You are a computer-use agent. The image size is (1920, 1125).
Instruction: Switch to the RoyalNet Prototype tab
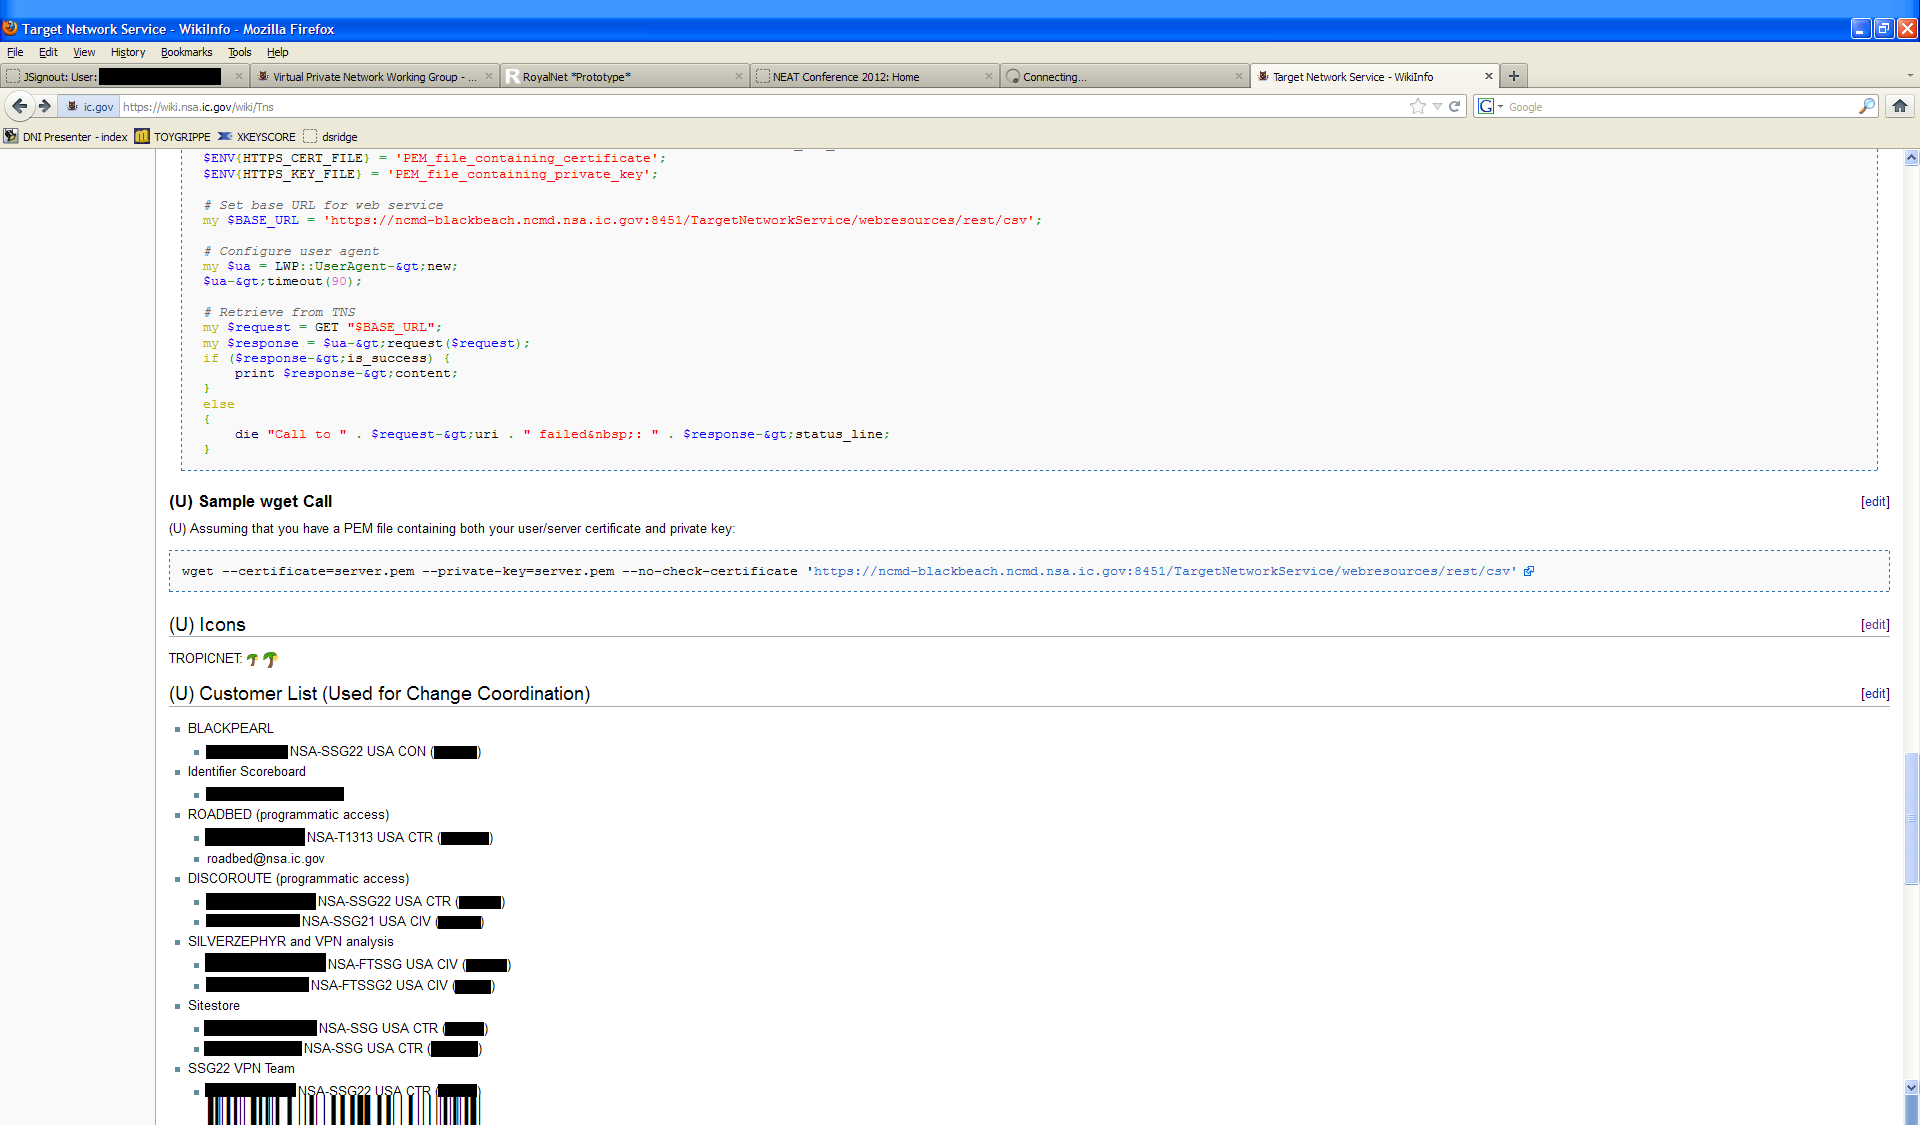[625, 76]
